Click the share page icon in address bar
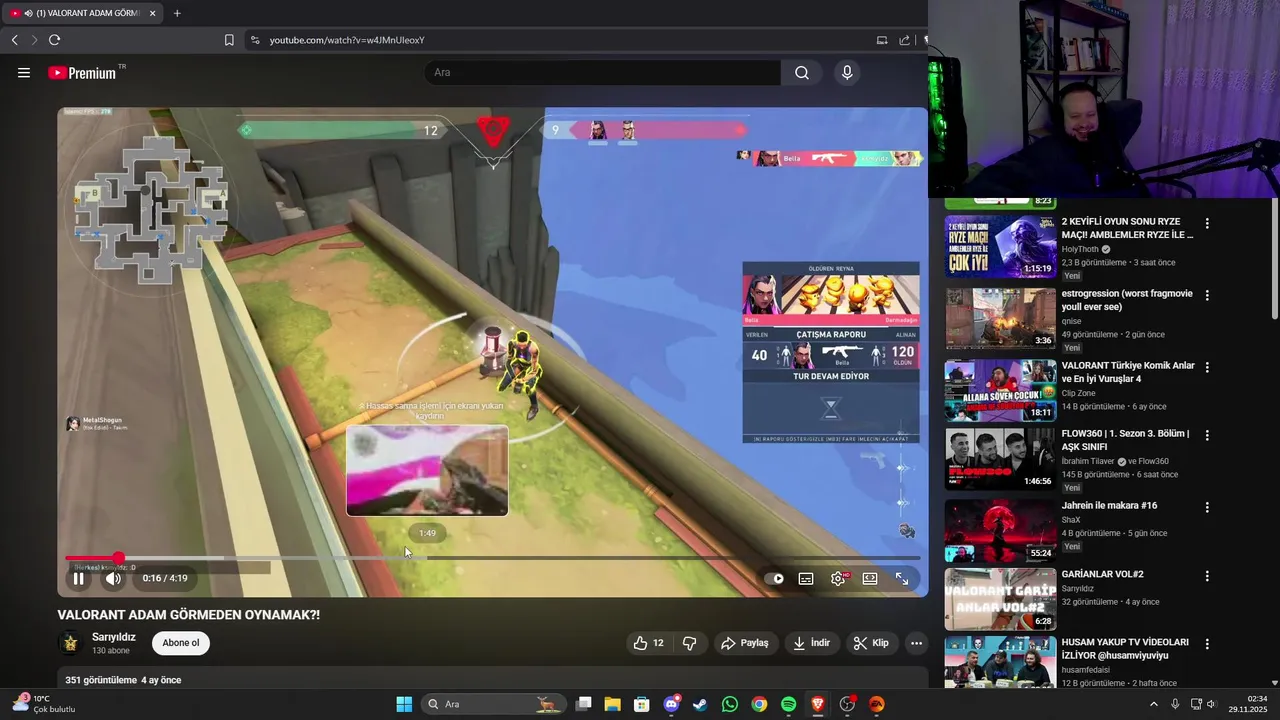1280x720 pixels. click(905, 40)
